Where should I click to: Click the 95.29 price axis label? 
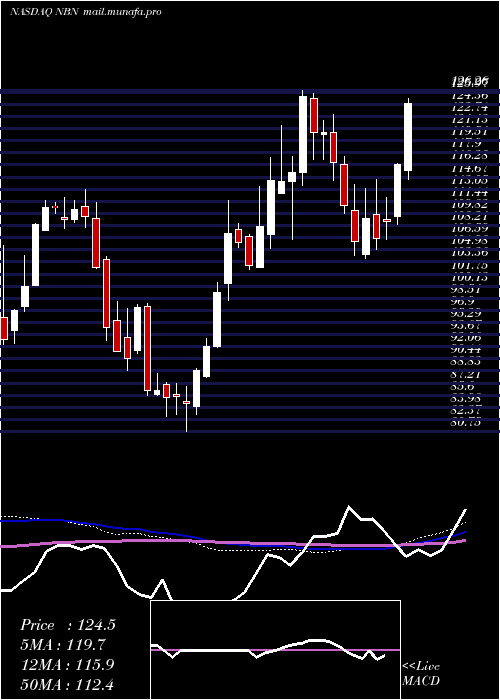(467, 313)
